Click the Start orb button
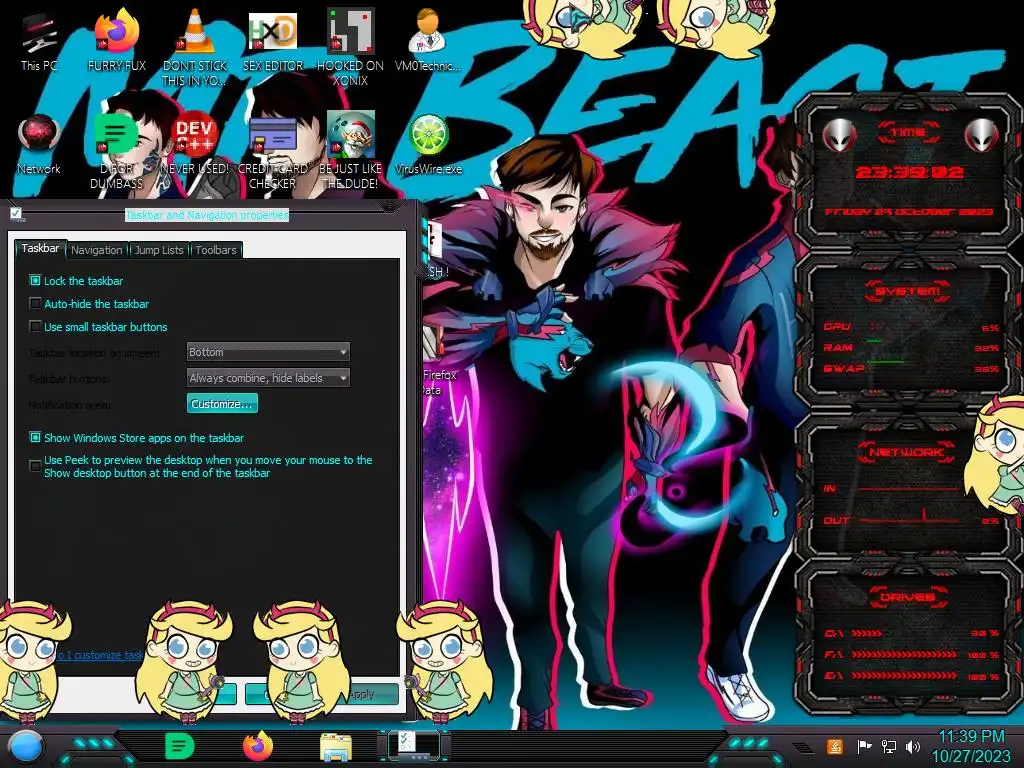The image size is (1024, 768). tap(25, 746)
